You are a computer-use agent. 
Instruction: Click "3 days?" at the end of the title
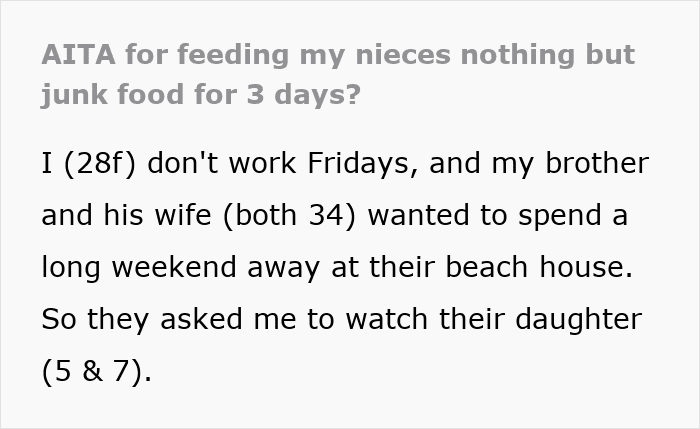[x=303, y=95]
